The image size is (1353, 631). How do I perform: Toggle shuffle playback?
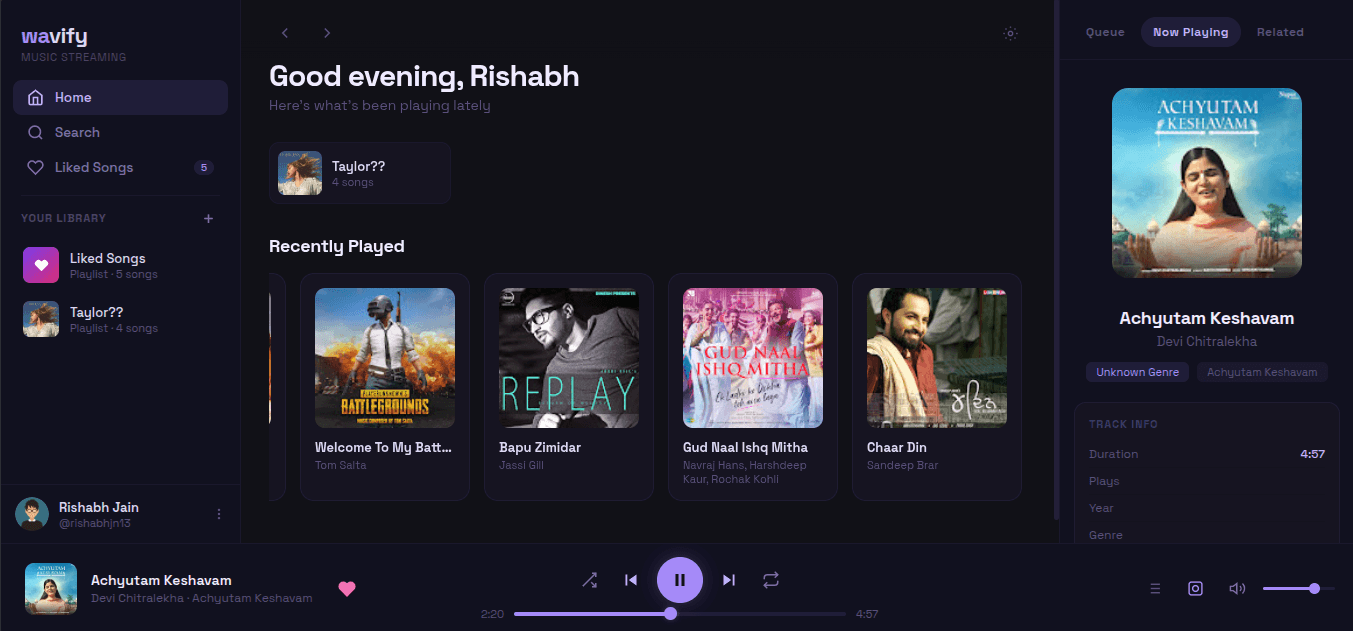click(x=589, y=580)
